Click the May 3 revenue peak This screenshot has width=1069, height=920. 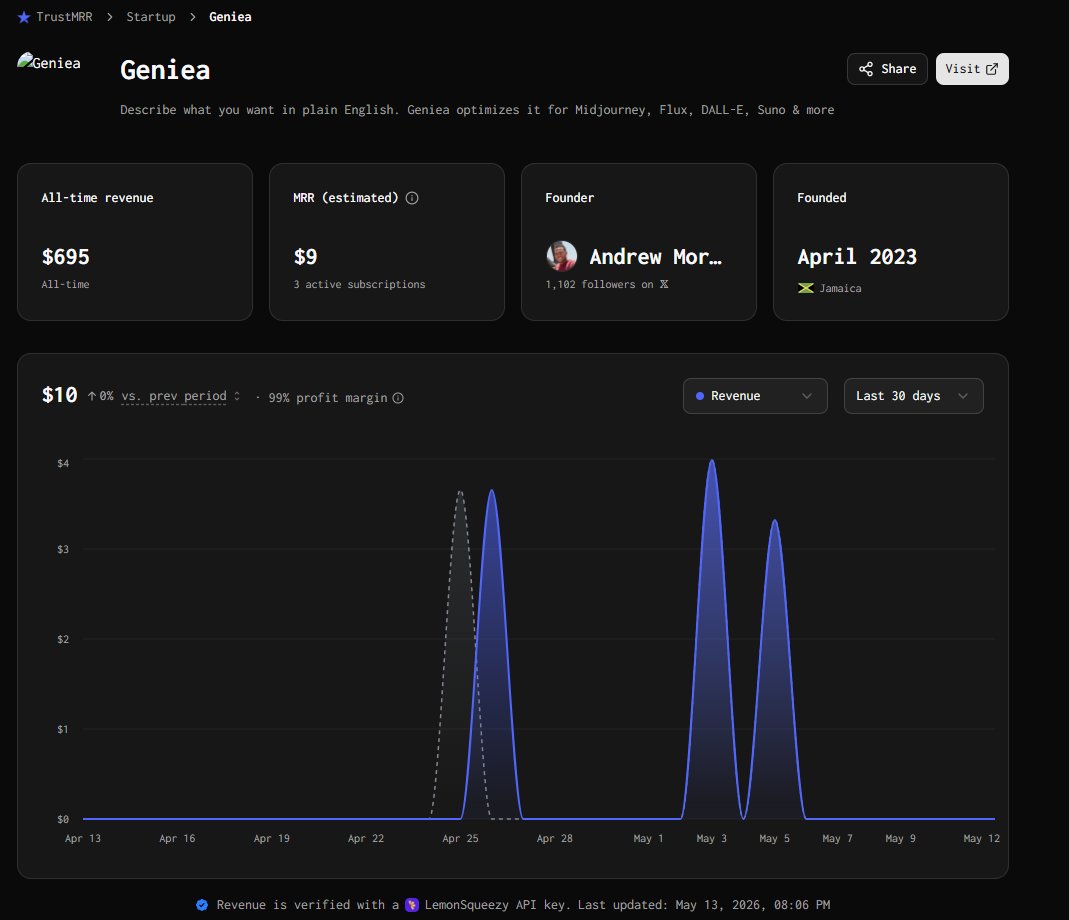pyautogui.click(x=712, y=461)
